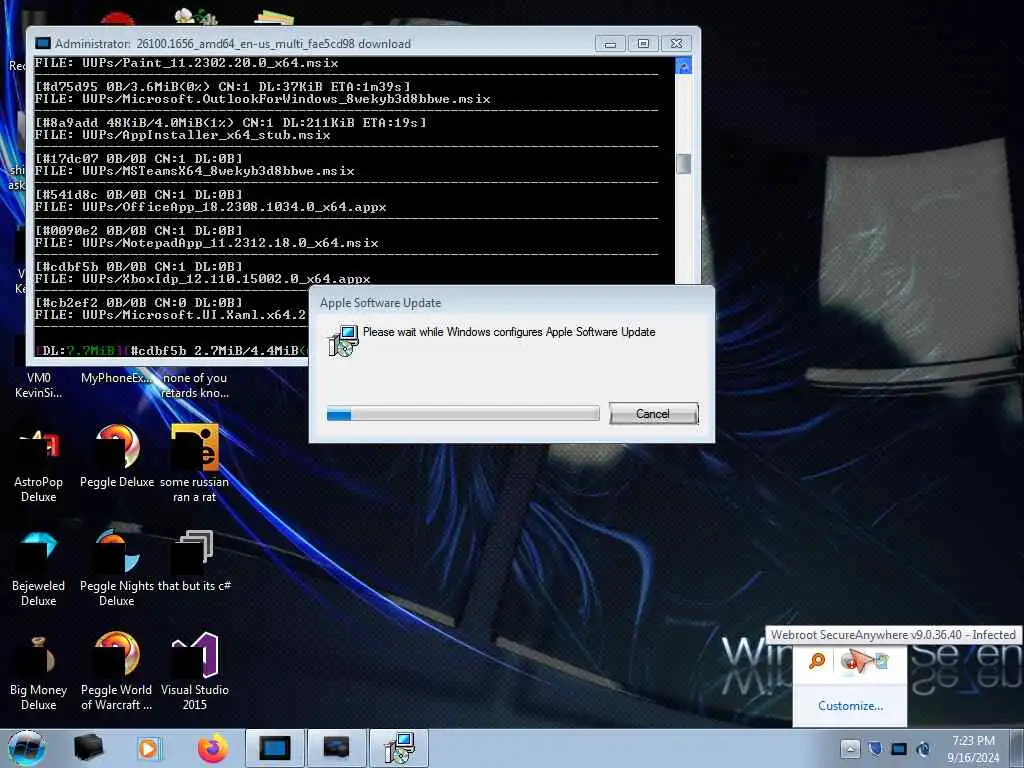Select the Bejeweled Deluxe desktop icon
1024x768 pixels.
(39, 569)
